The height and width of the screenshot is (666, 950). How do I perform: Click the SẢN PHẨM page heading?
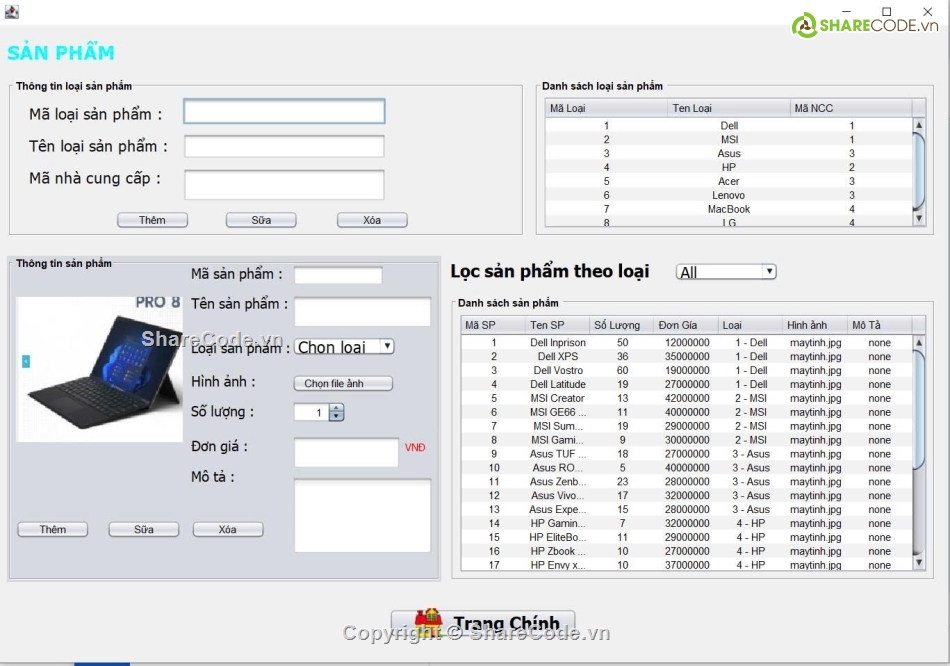[x=61, y=53]
